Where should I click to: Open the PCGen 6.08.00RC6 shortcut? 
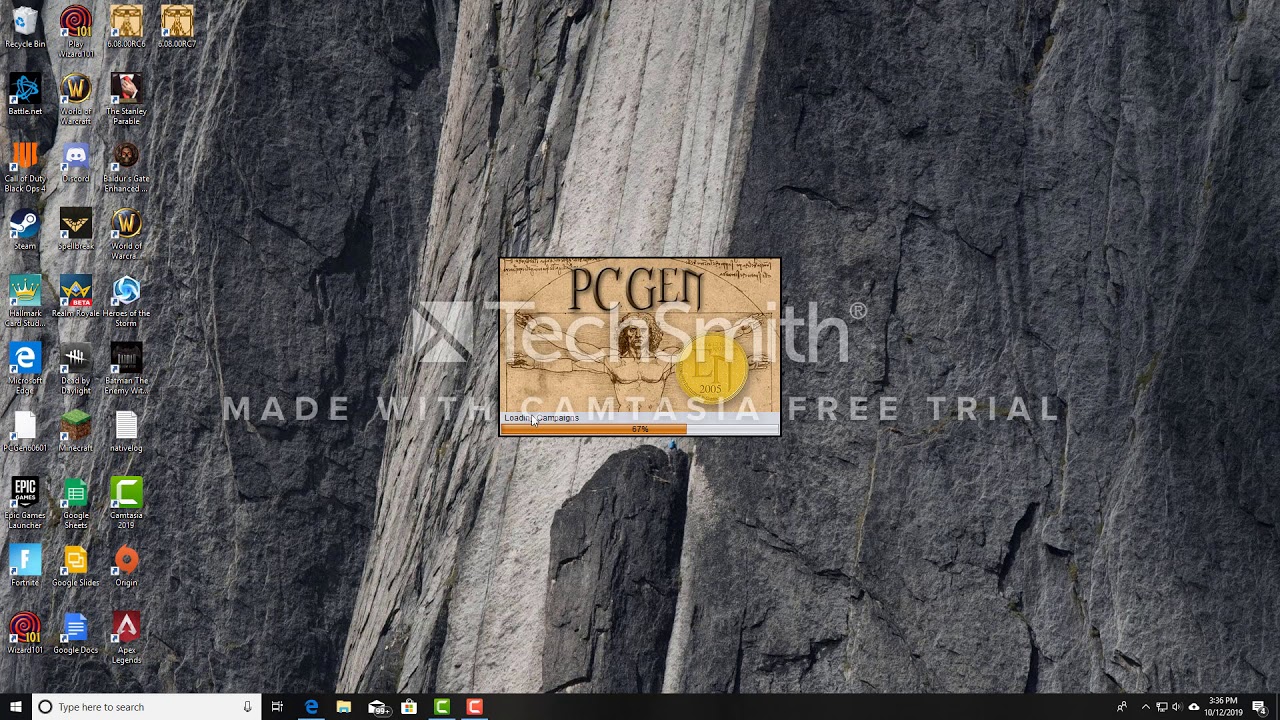point(126,27)
